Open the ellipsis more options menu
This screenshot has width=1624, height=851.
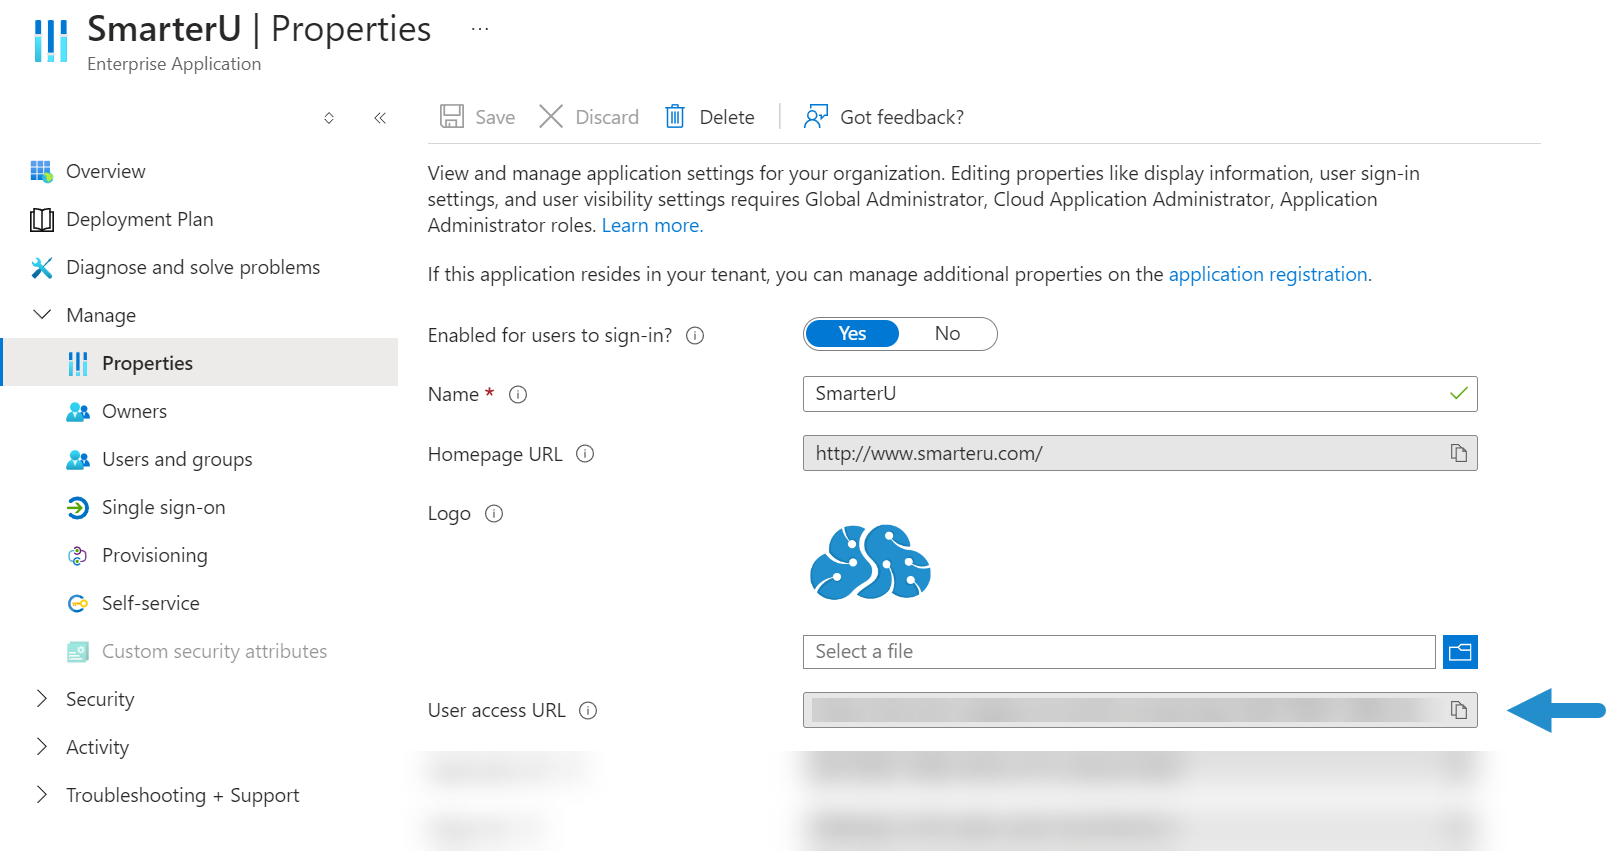click(480, 29)
